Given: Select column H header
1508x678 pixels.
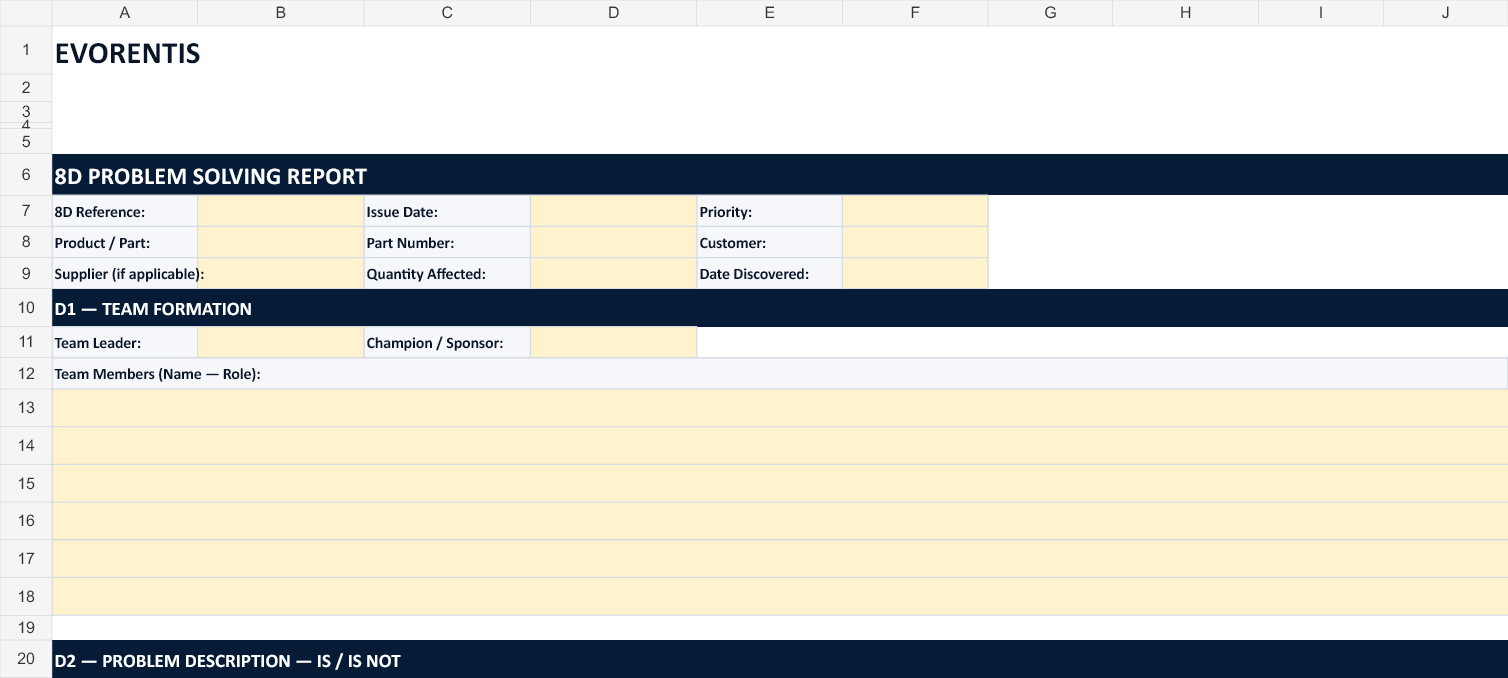Looking at the screenshot, I should pyautogui.click(x=1185, y=12).
